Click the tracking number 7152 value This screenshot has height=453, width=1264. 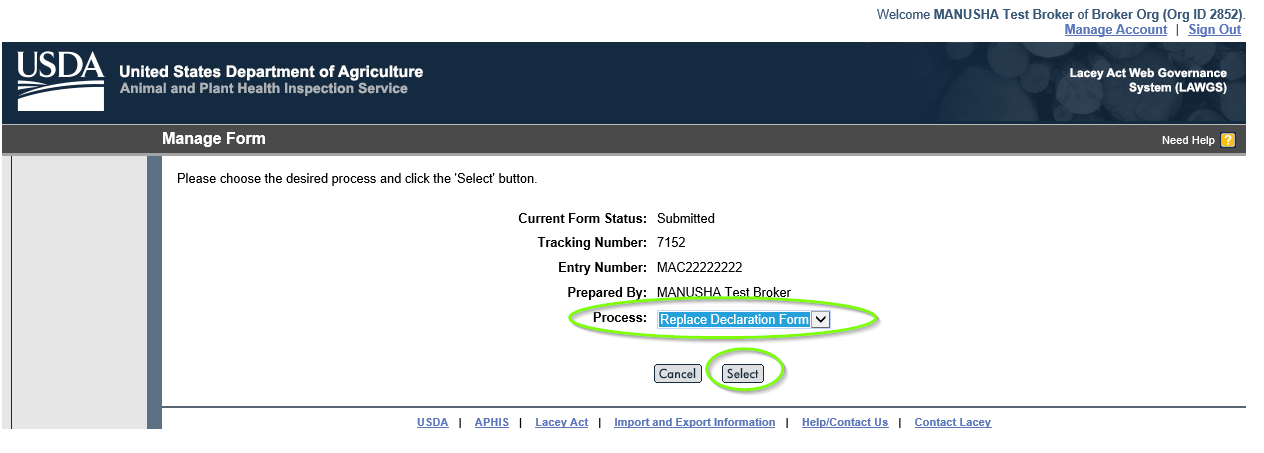[671, 242]
